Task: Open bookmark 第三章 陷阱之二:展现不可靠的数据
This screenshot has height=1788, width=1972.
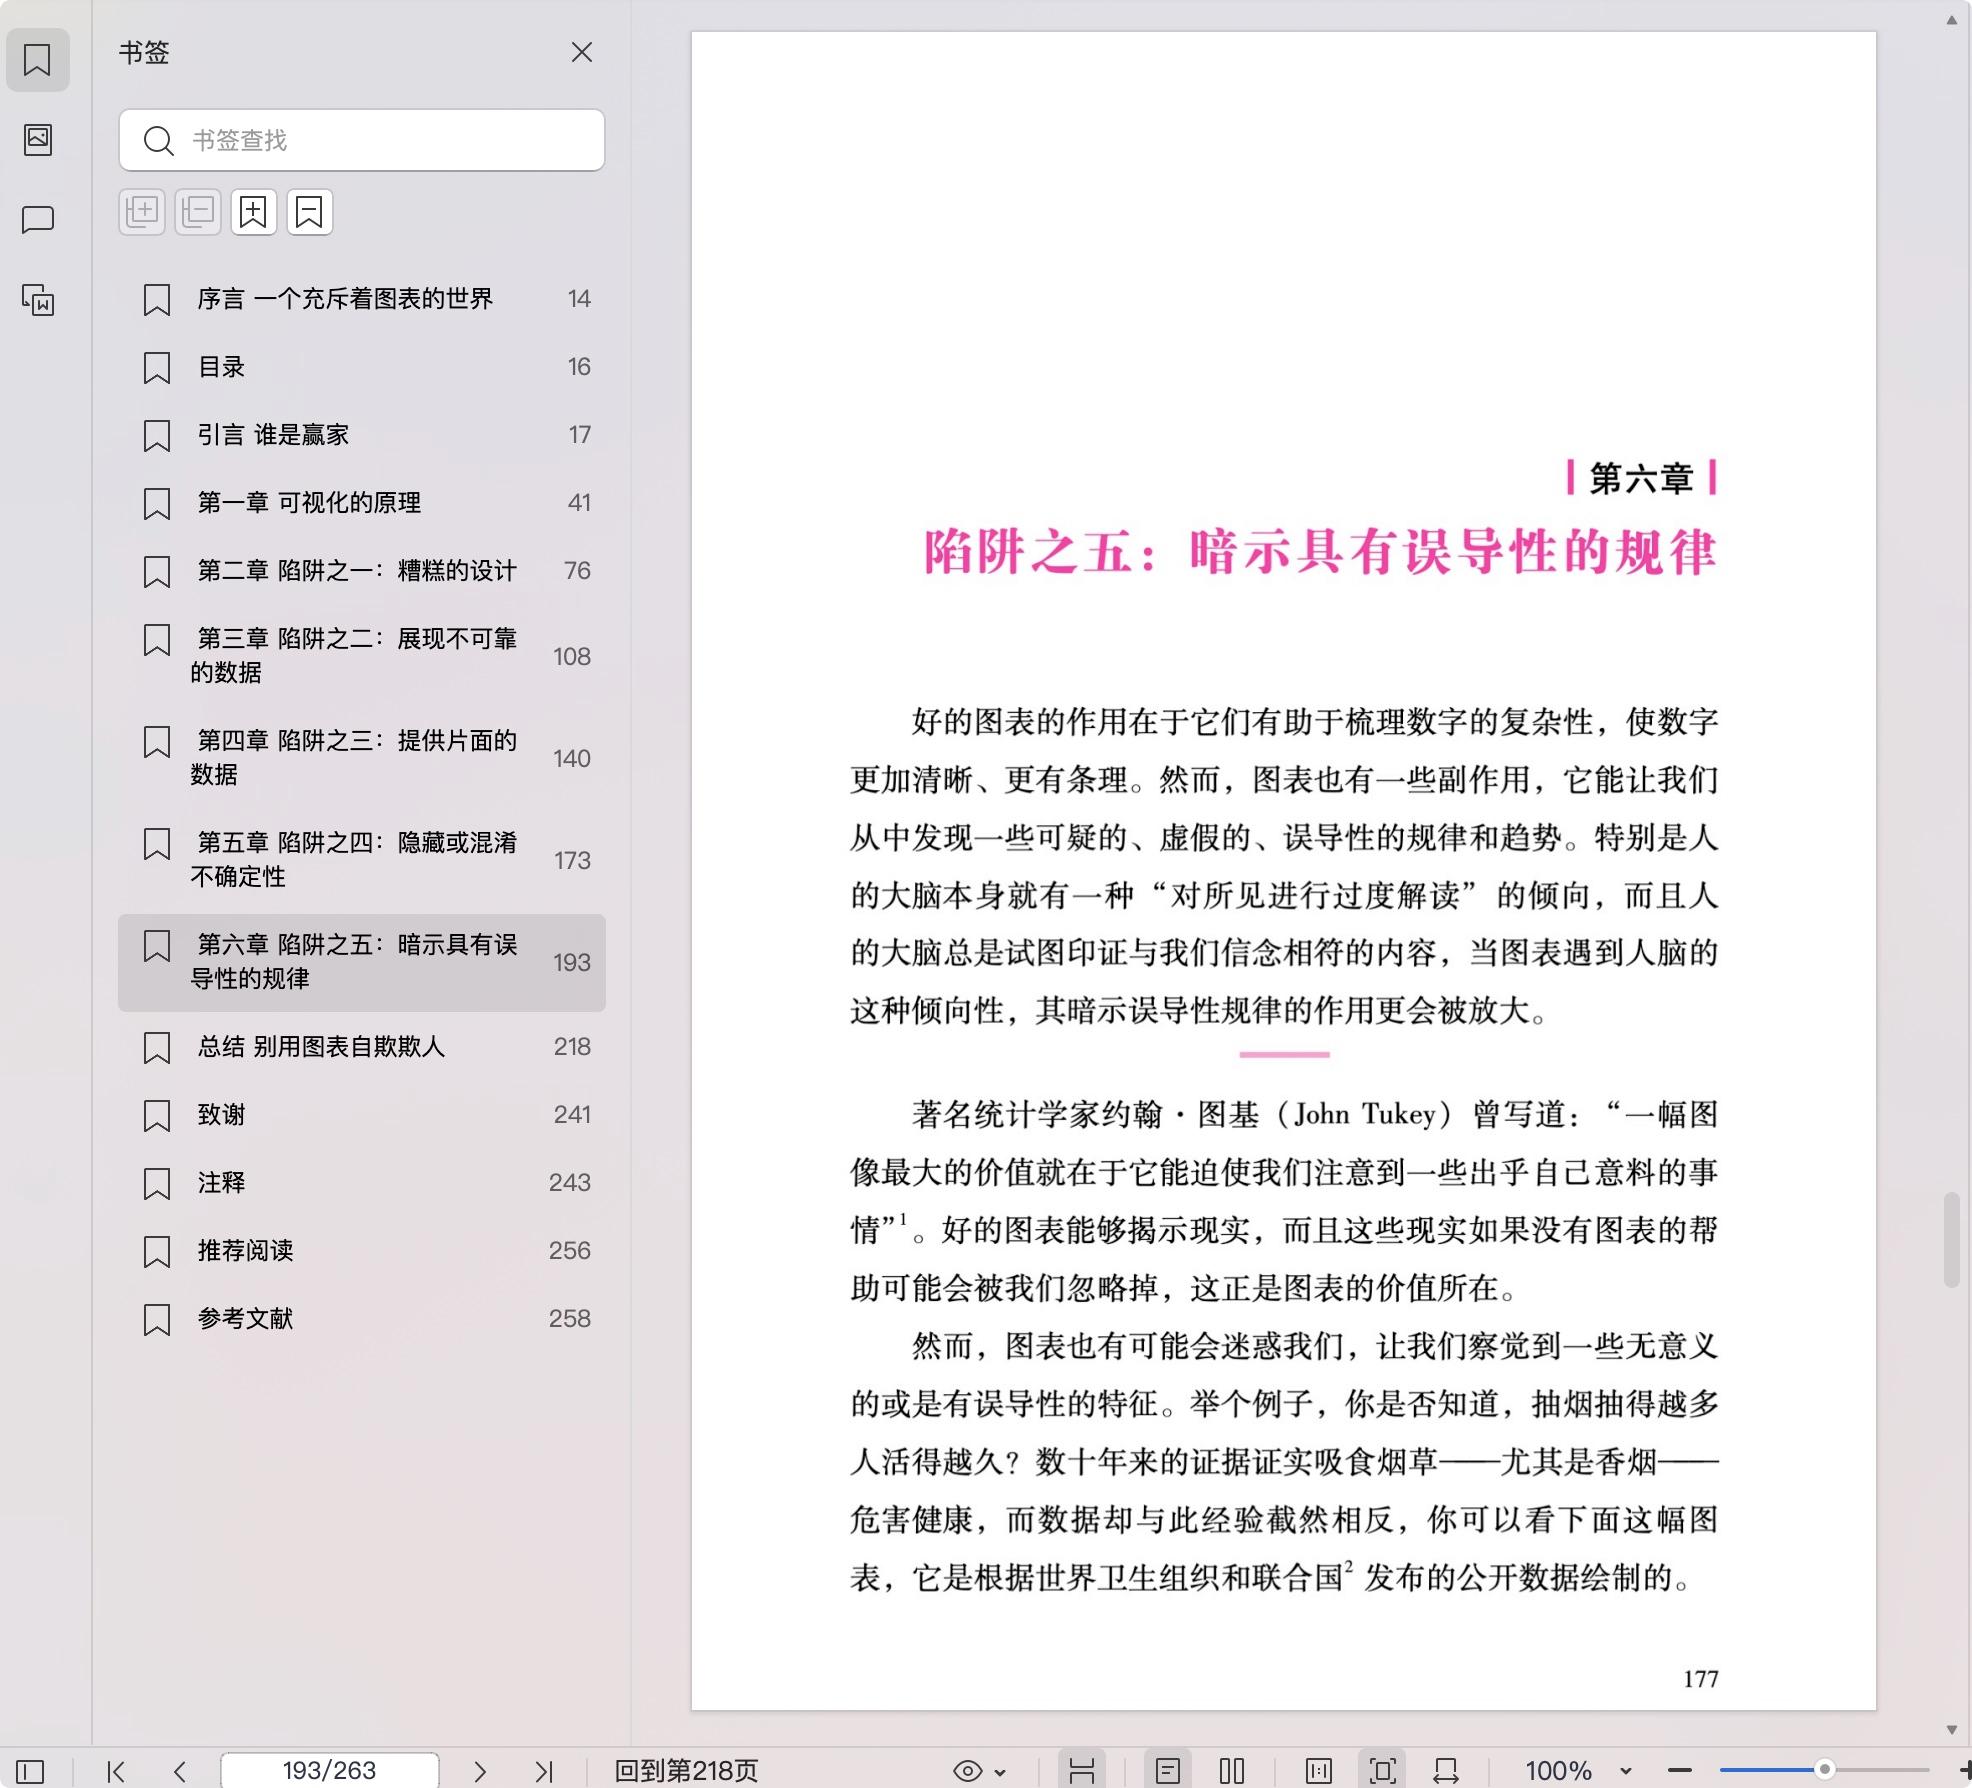Action: click(x=362, y=656)
